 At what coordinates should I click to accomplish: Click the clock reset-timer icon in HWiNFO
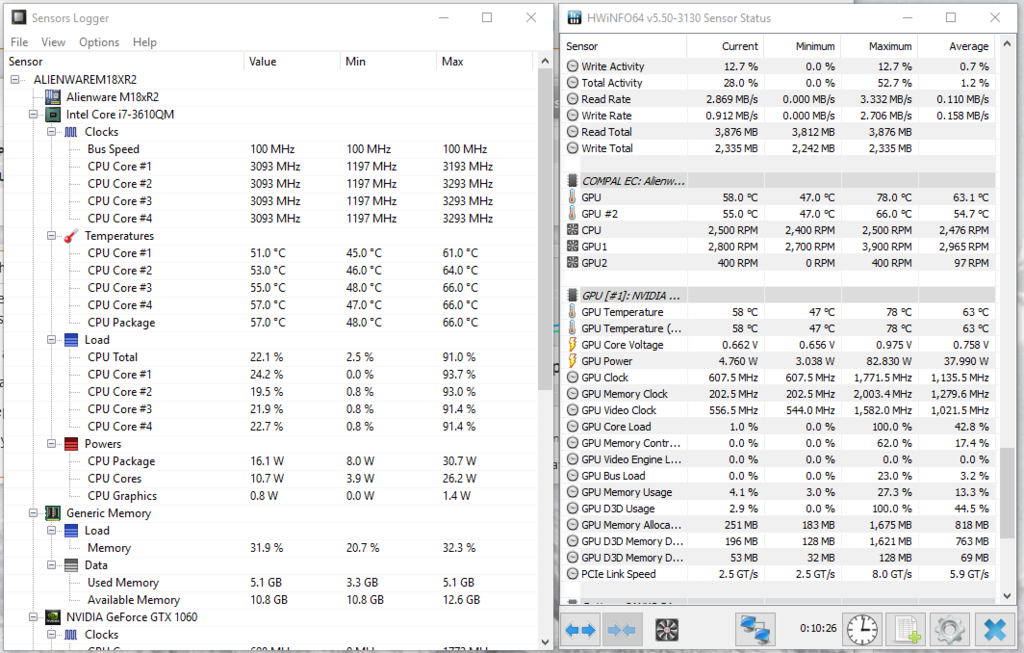coord(862,629)
